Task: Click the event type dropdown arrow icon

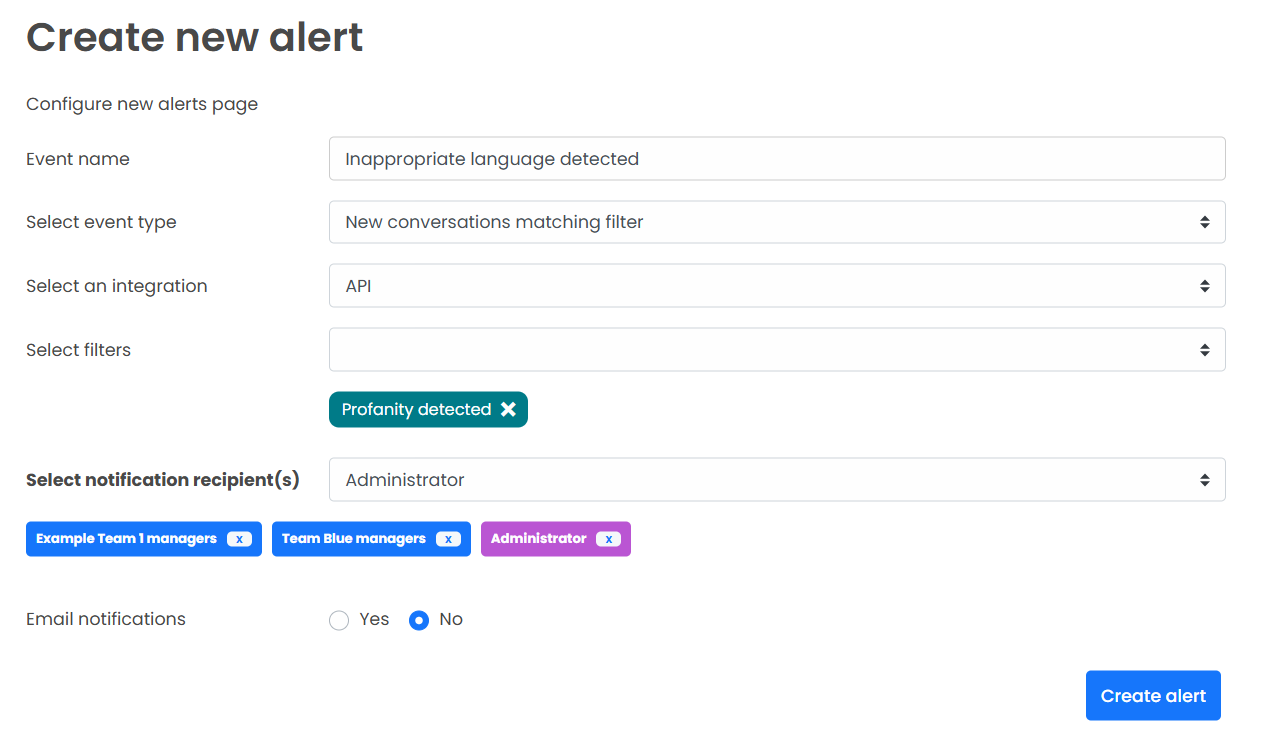Action: [1205, 222]
